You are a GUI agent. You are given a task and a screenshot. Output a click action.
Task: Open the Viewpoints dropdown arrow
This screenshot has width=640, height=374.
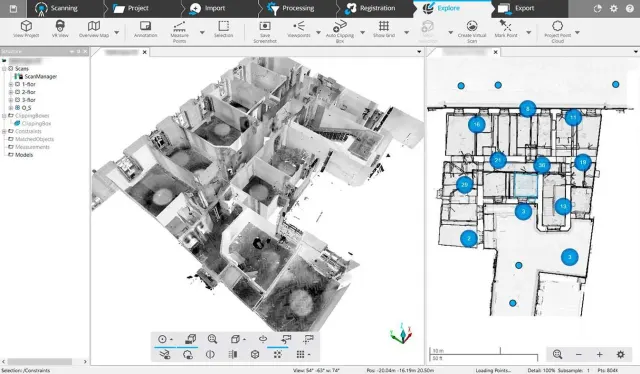[318, 32]
